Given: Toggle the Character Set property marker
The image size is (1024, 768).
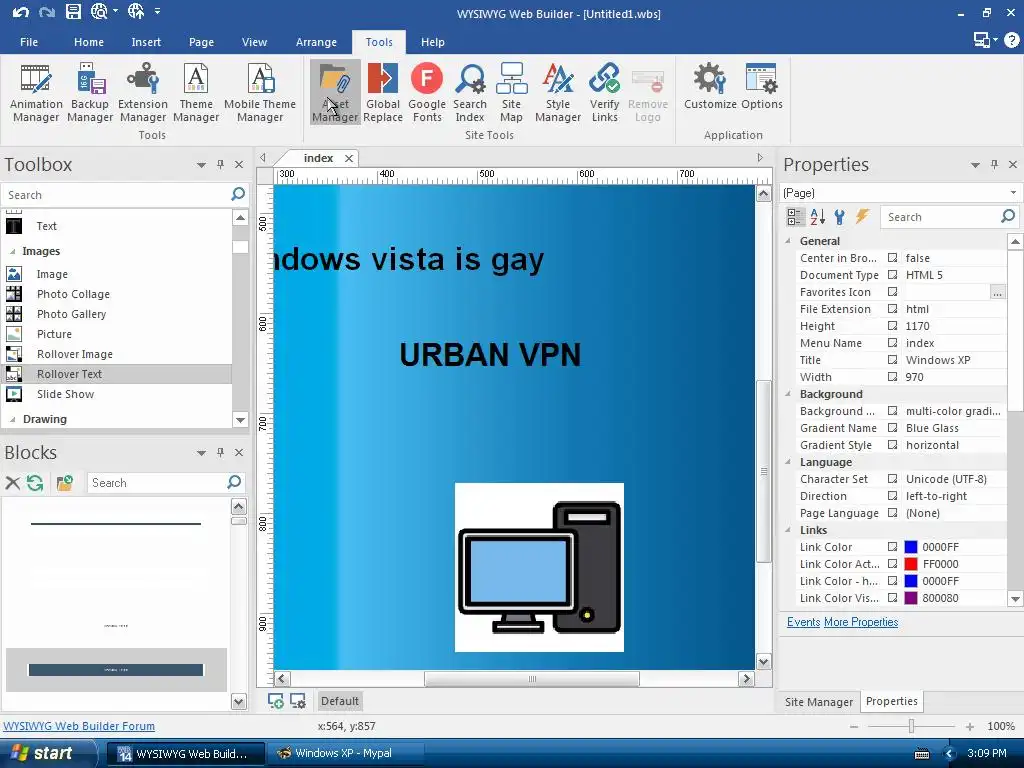Looking at the screenshot, I should pos(892,479).
